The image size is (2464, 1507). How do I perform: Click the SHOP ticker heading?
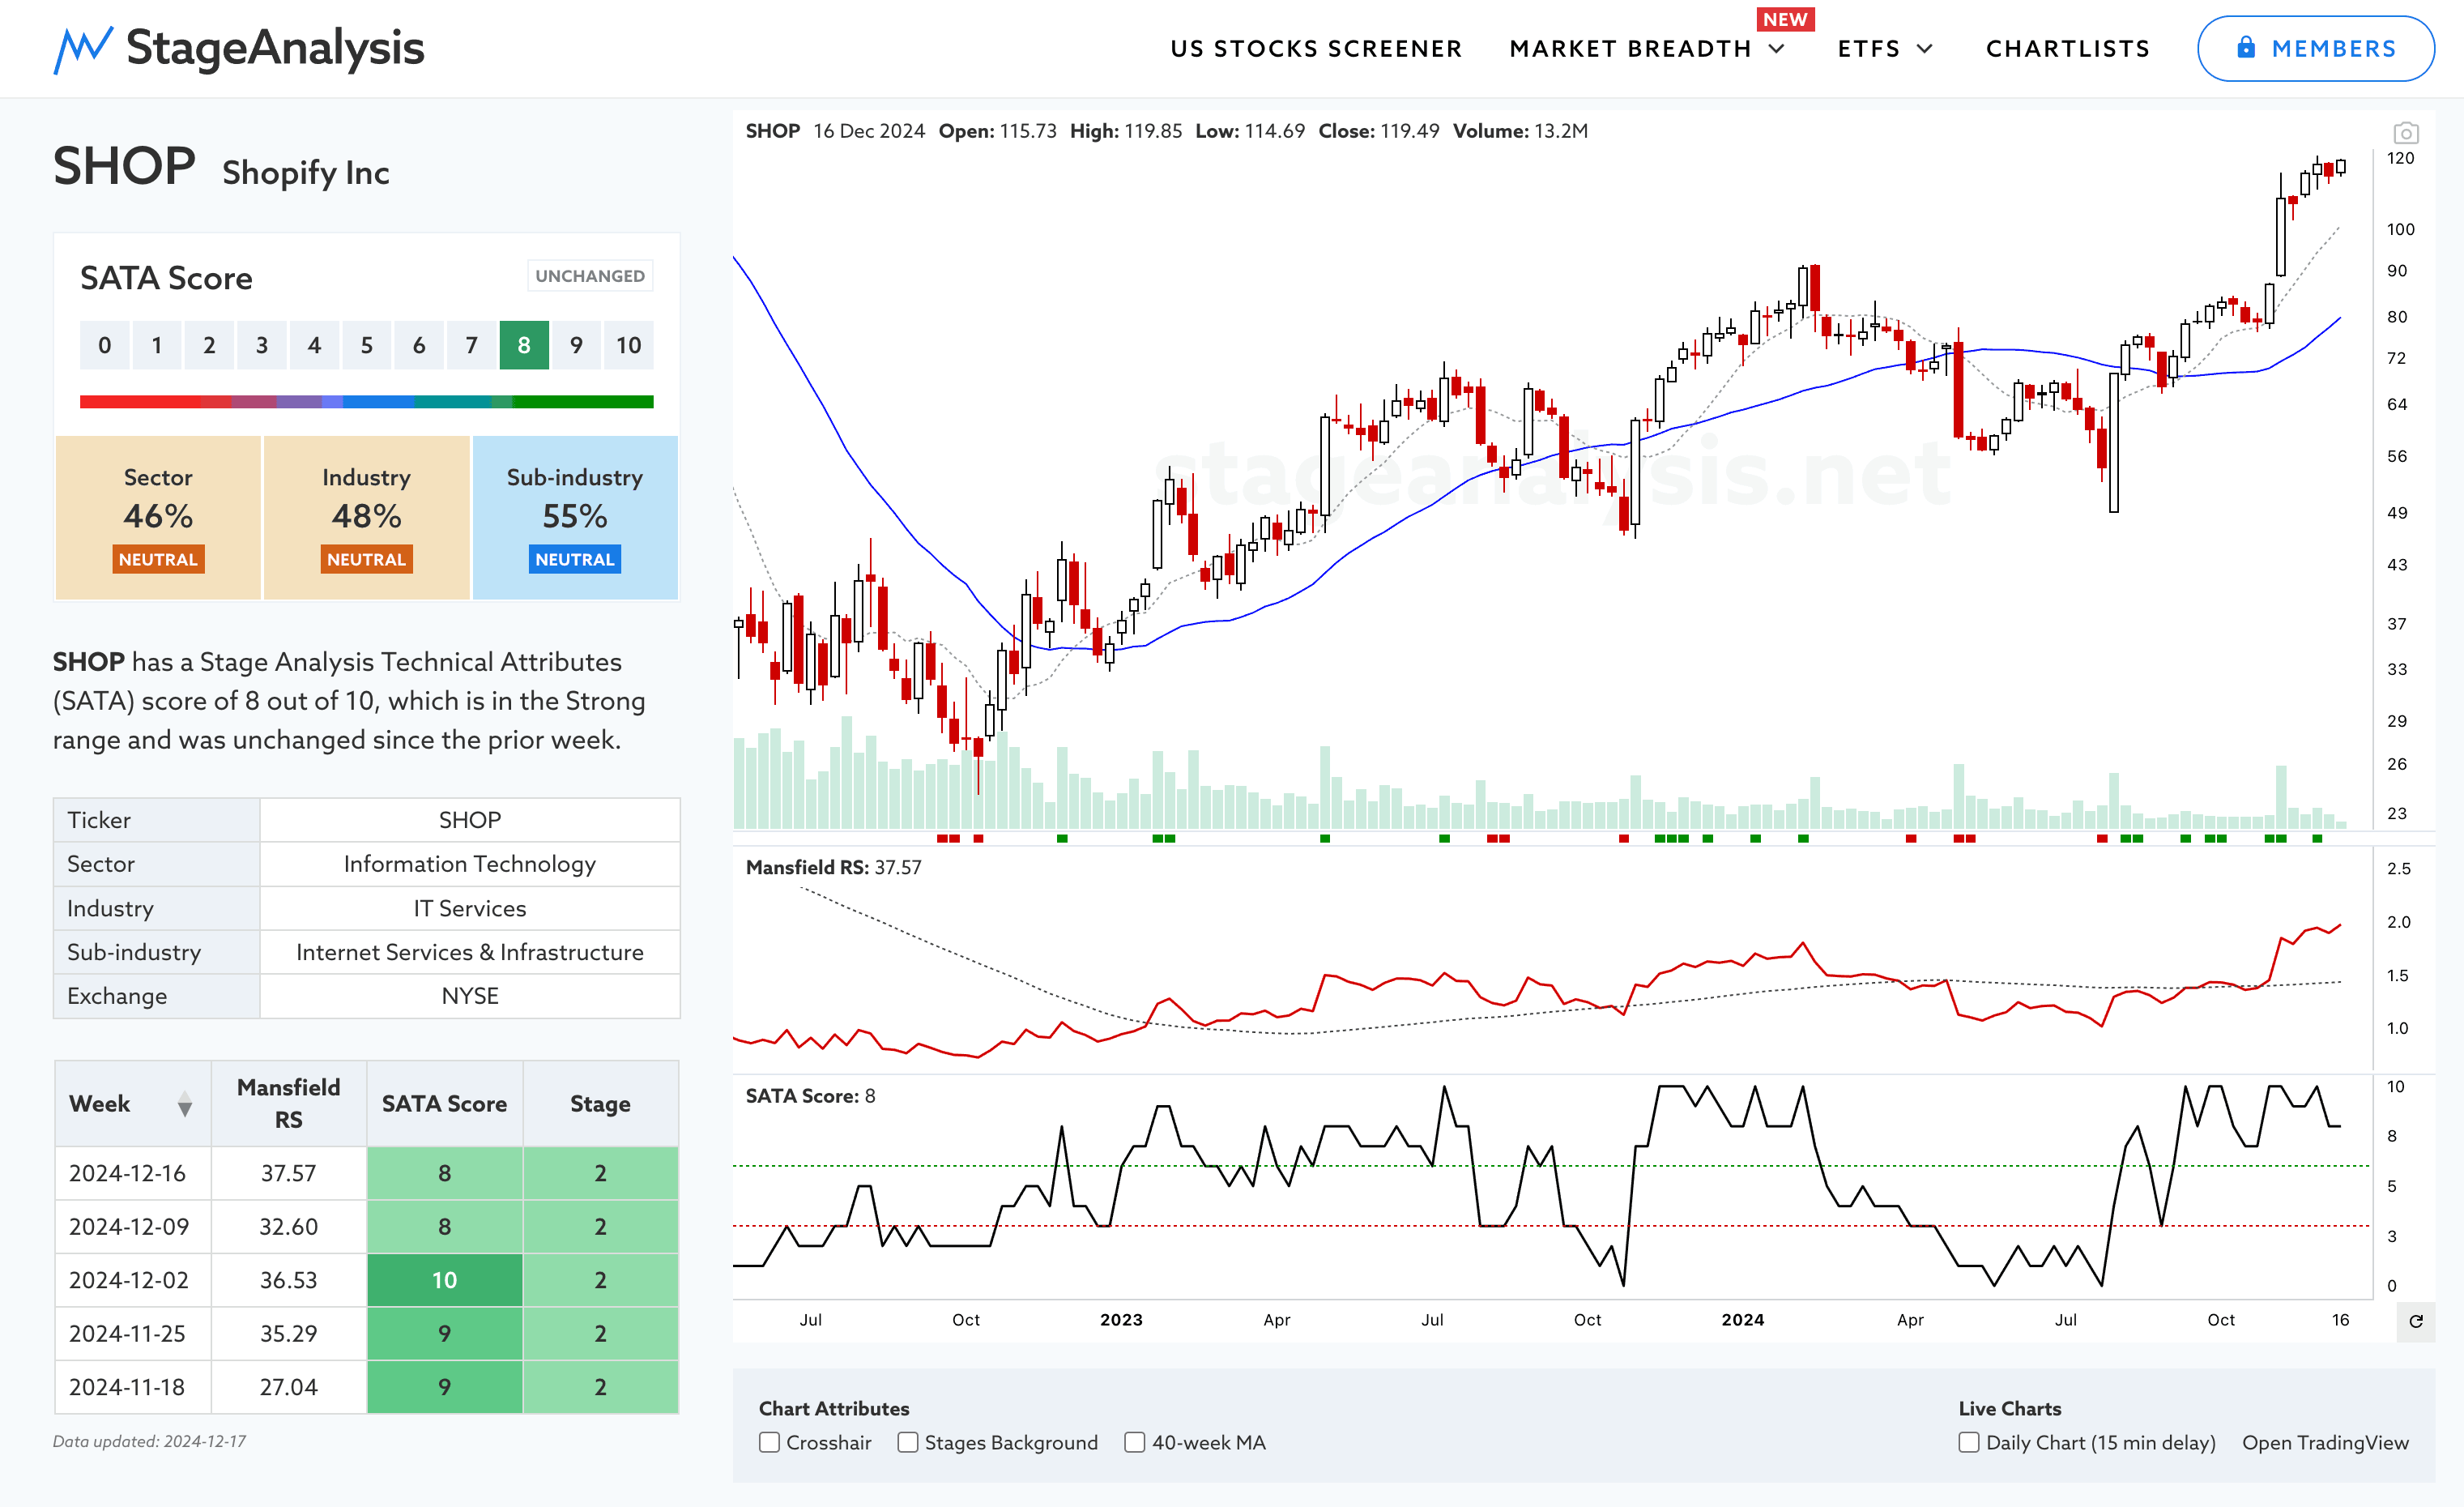click(124, 165)
